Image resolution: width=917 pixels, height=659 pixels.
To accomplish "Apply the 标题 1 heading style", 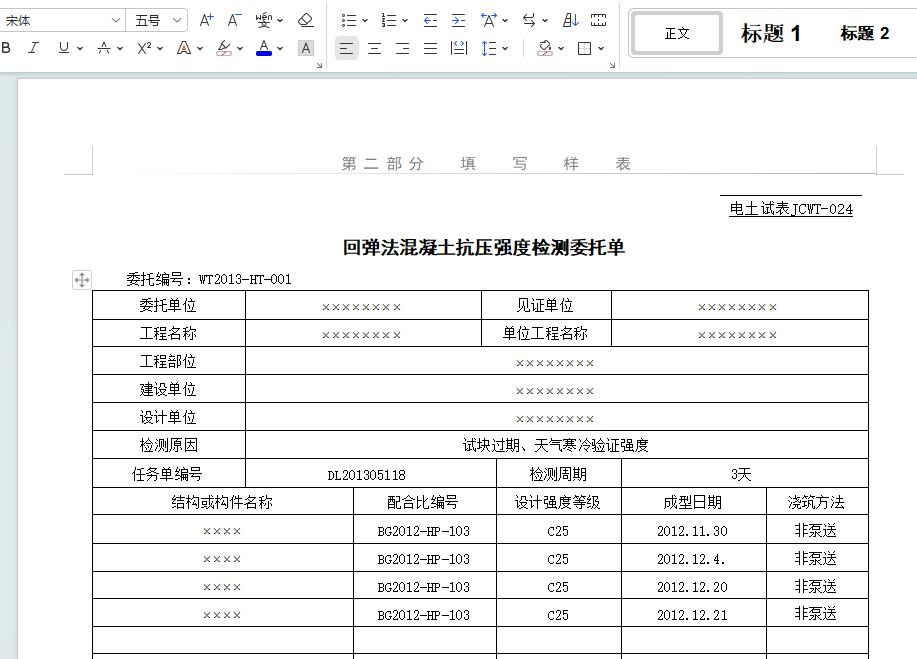I will 770,33.
